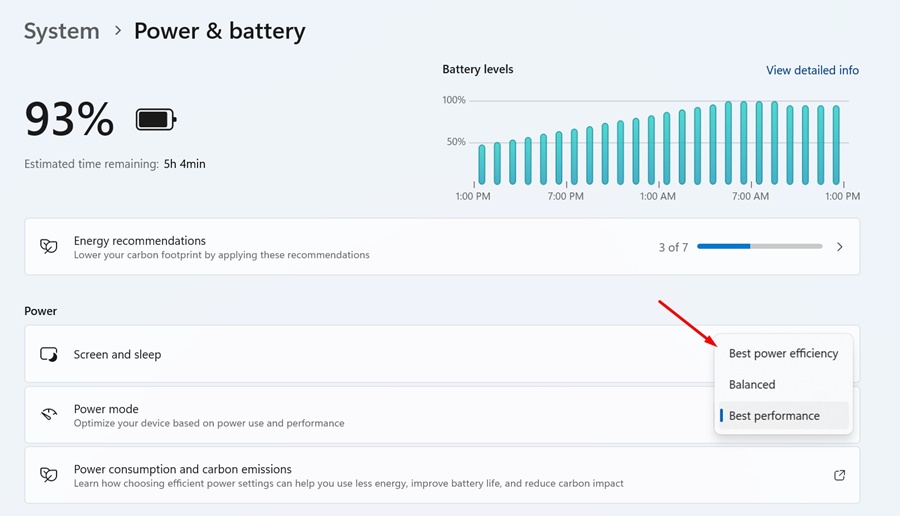The image size is (900, 516).
Task: Open the external link icon for carbon emissions
Action: coord(839,475)
